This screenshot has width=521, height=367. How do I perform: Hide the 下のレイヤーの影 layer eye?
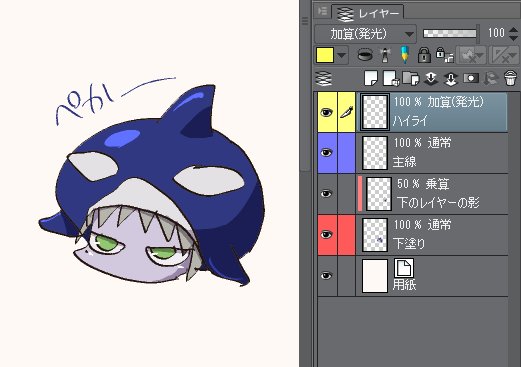327,194
